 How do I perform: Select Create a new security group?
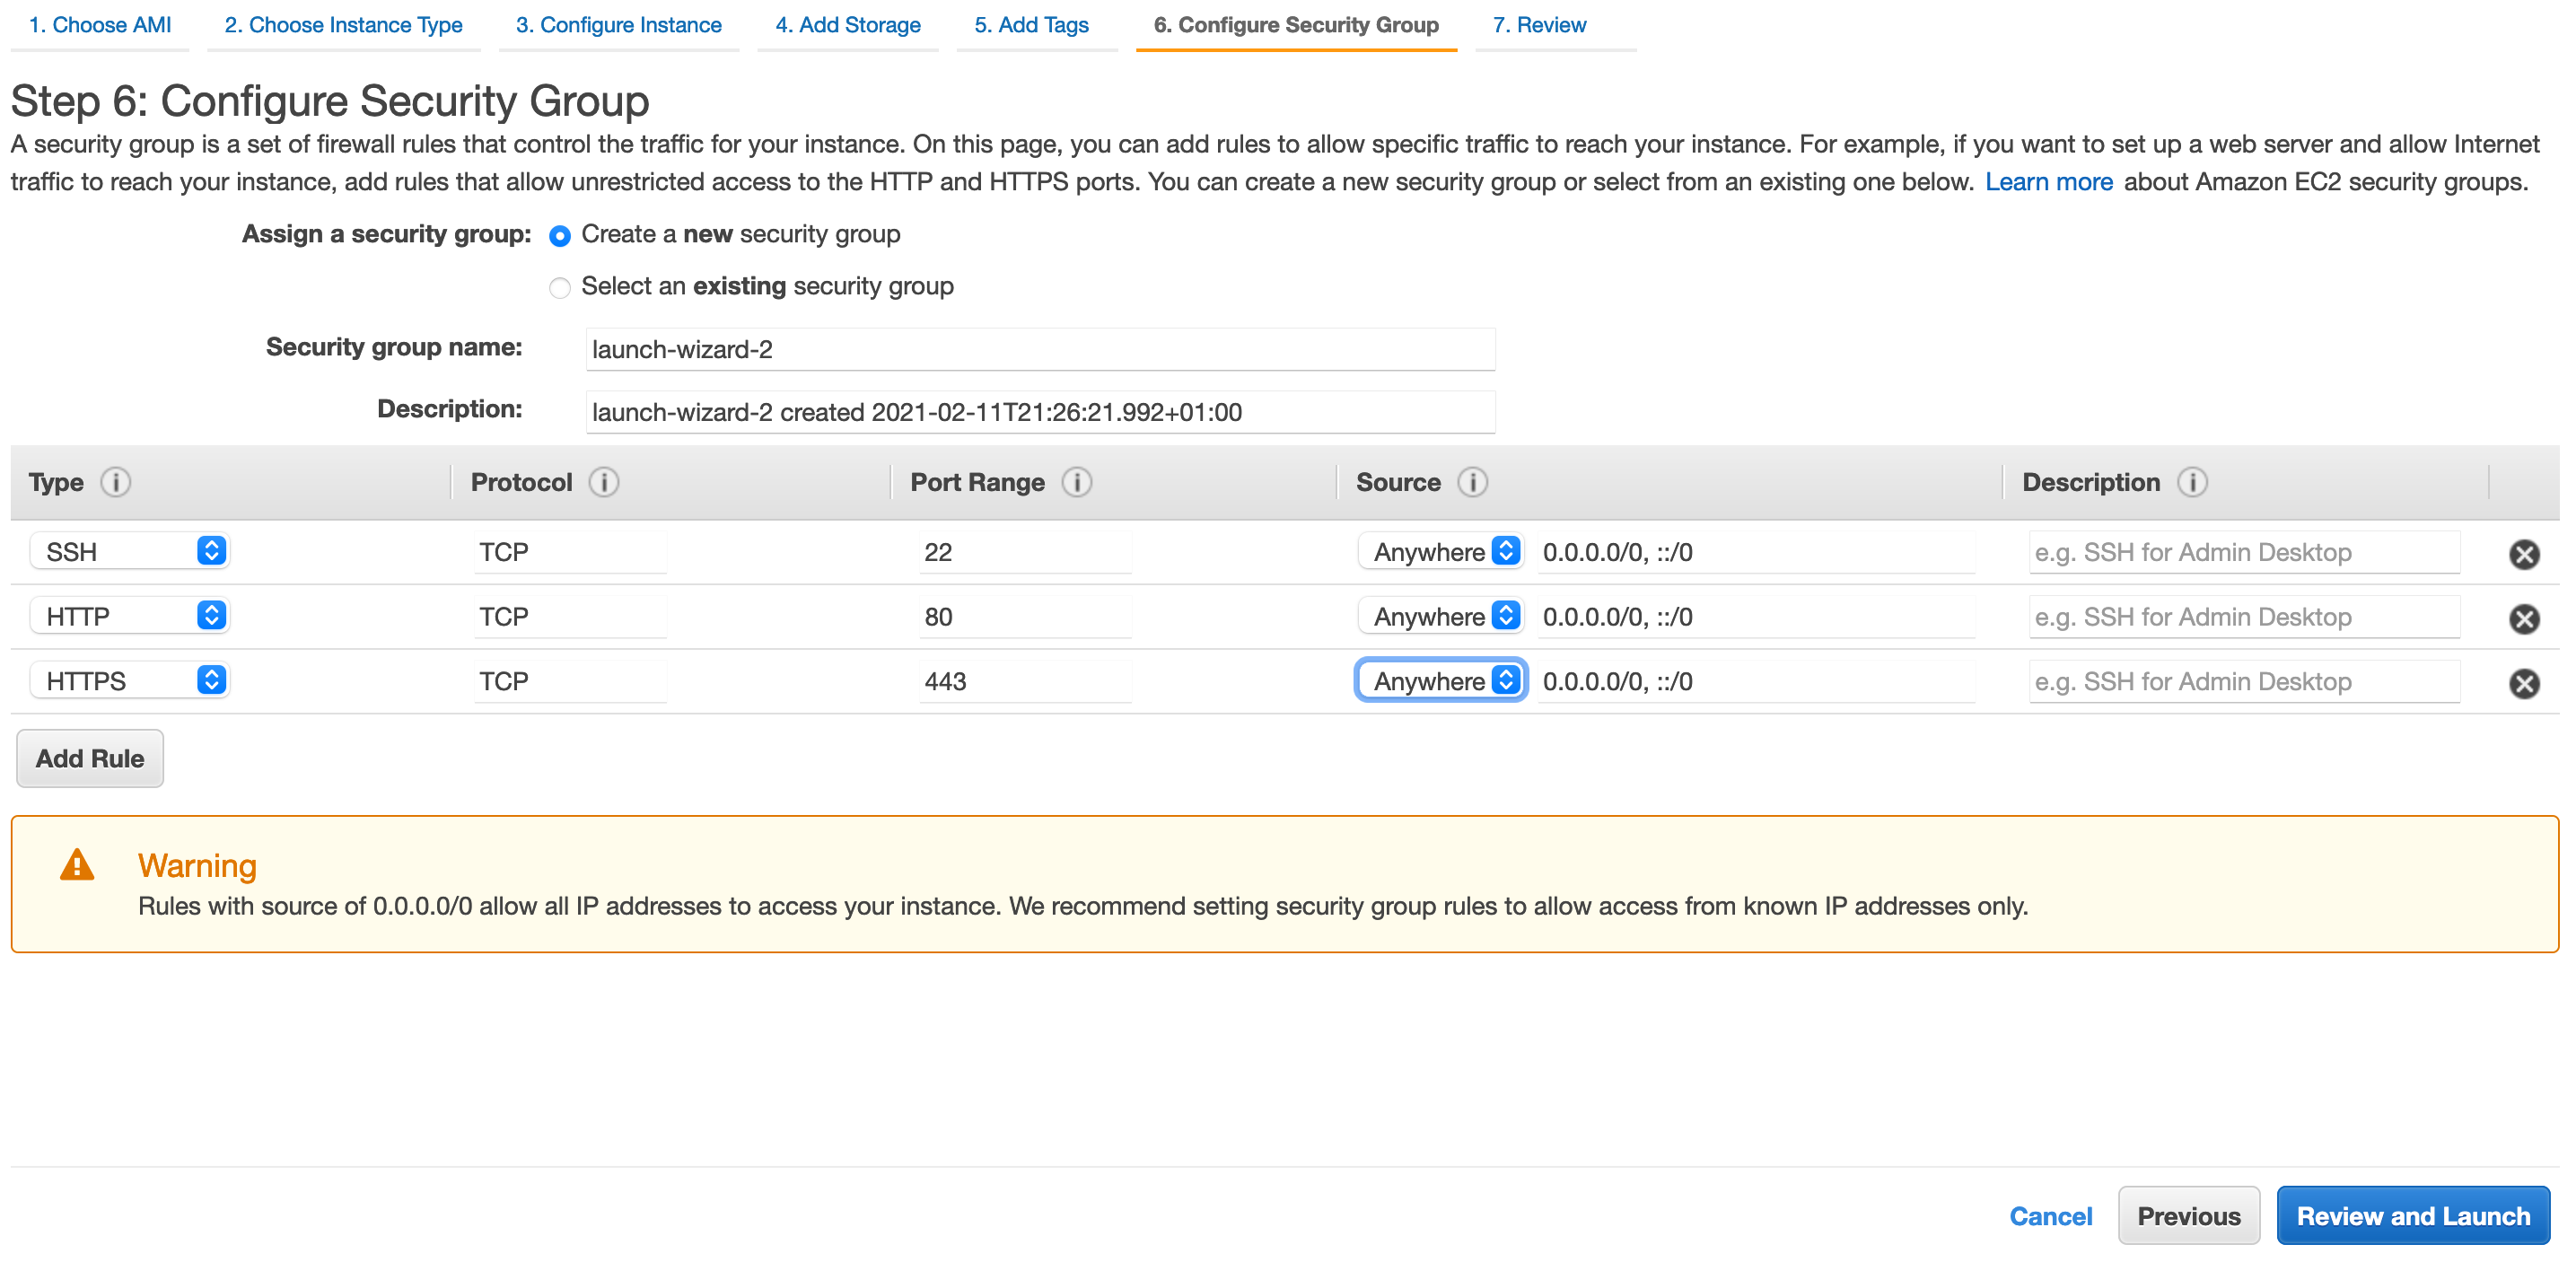[x=560, y=236]
